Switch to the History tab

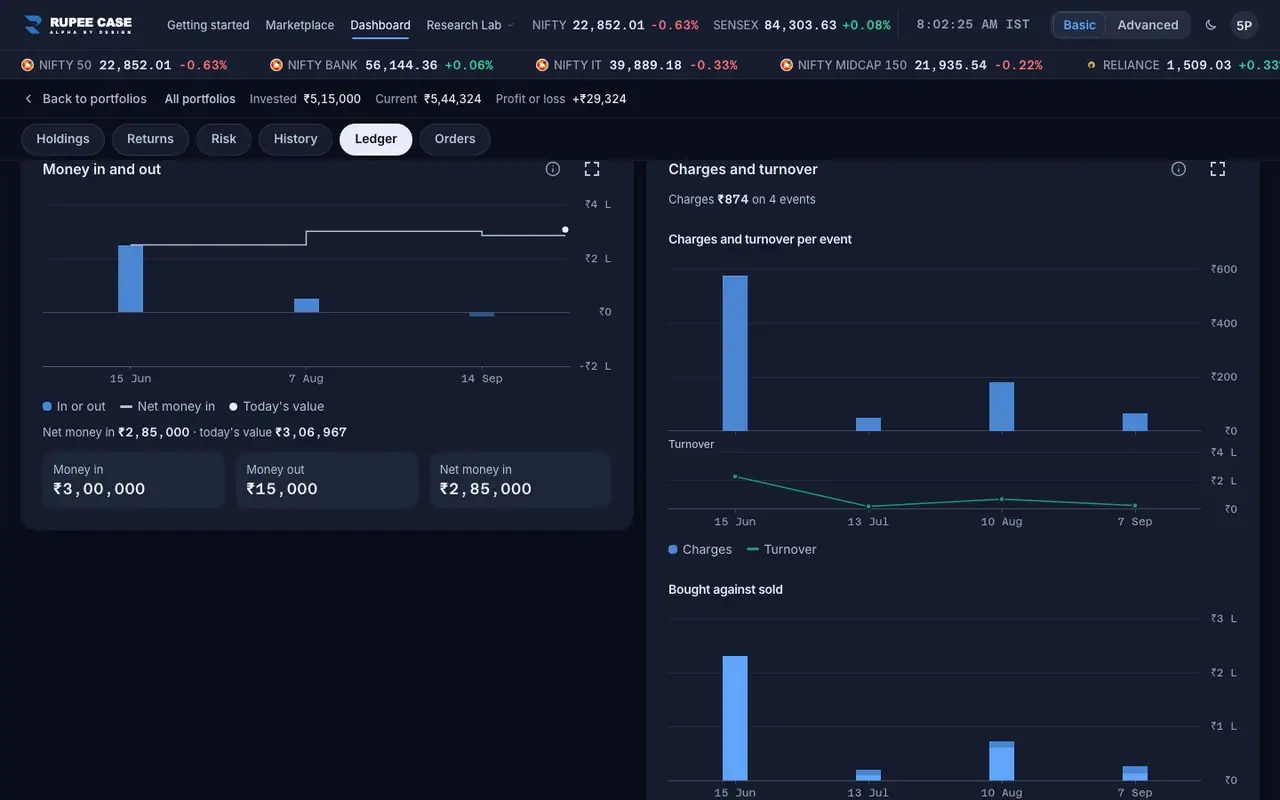tap(295, 139)
